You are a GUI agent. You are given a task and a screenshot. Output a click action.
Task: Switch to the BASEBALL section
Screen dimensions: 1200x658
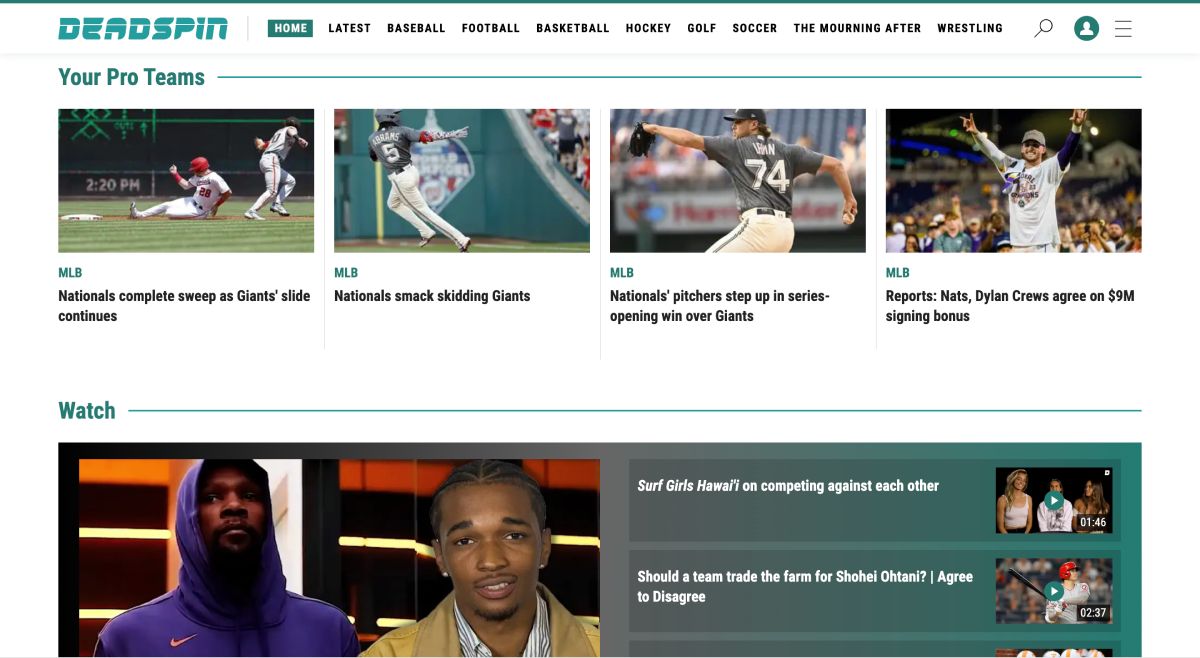(x=416, y=28)
